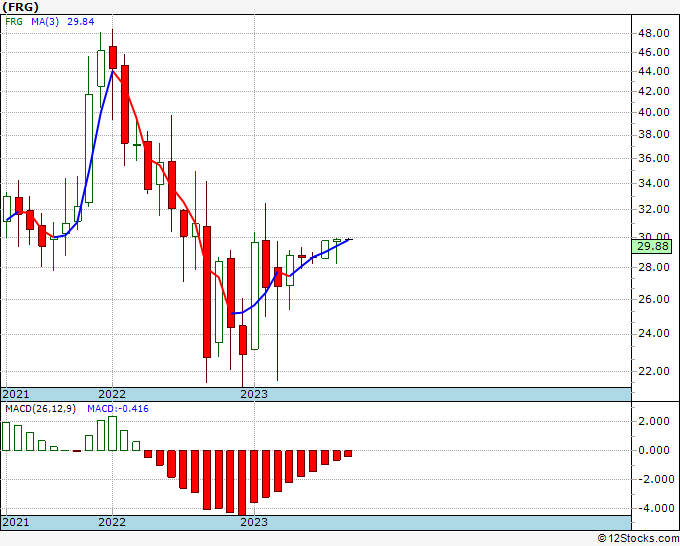Click 2023 on the price chart timeline

tap(254, 394)
